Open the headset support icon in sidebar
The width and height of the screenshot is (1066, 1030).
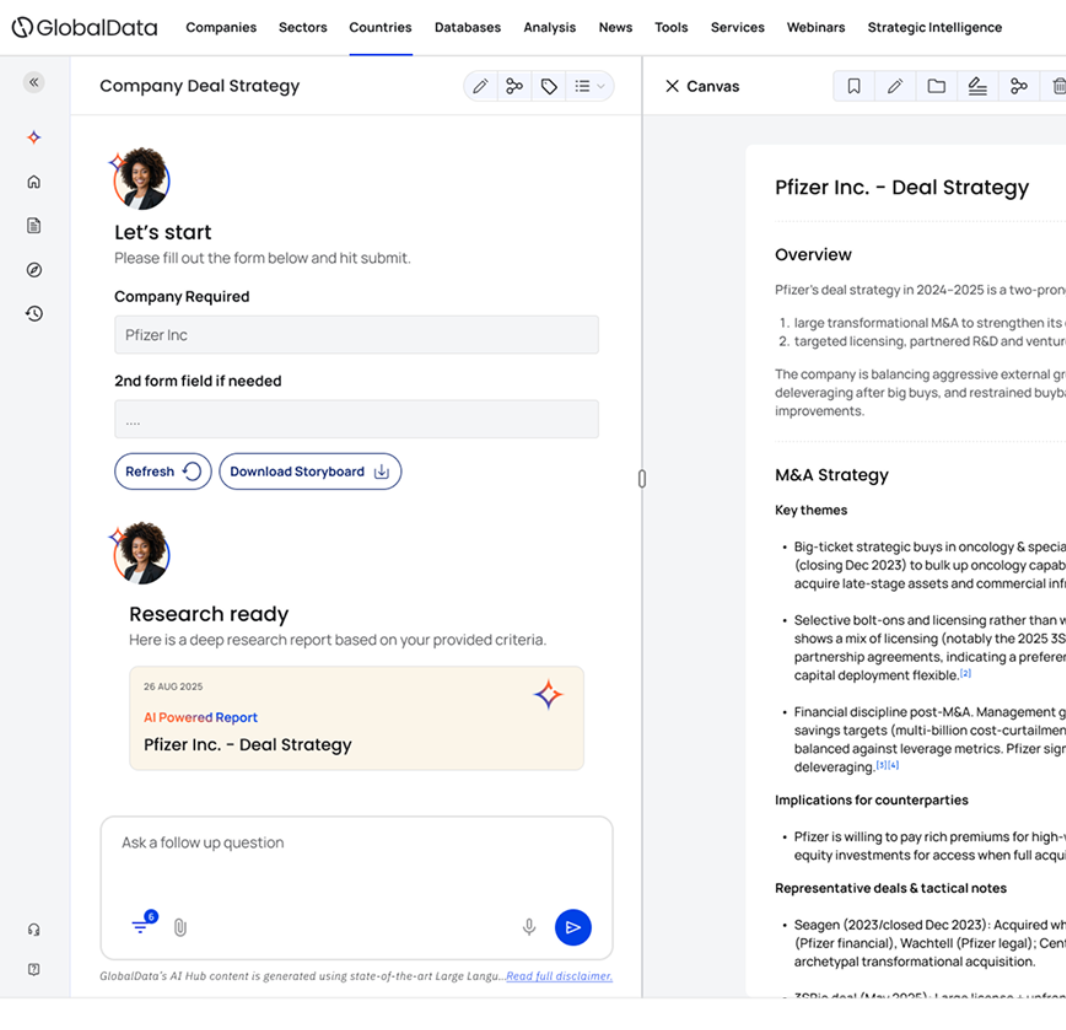(34, 929)
